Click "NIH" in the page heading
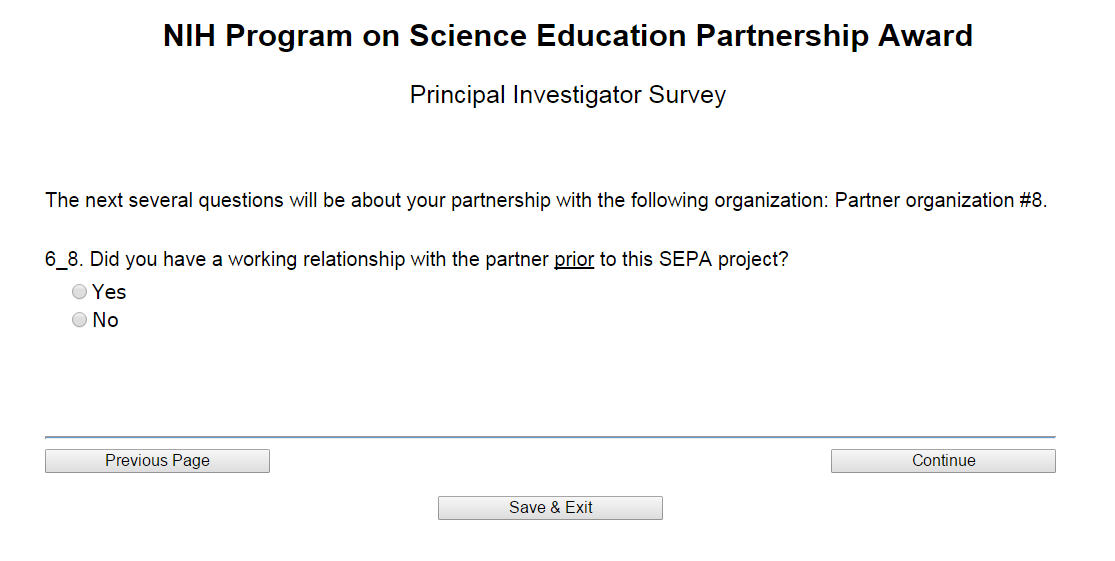The height and width of the screenshot is (561, 1115). [x=190, y=37]
